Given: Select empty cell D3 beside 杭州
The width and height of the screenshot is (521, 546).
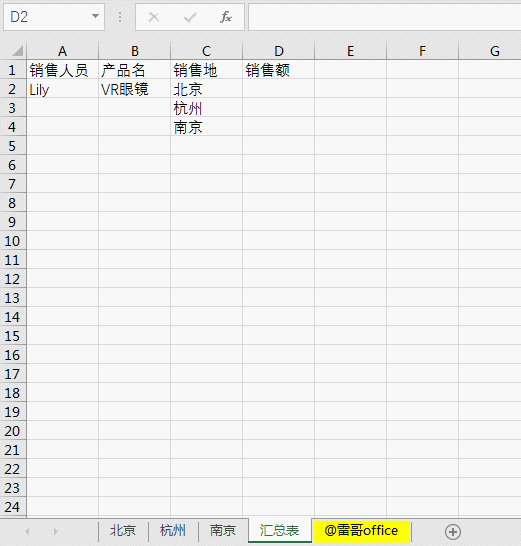Looking at the screenshot, I should coord(279,108).
